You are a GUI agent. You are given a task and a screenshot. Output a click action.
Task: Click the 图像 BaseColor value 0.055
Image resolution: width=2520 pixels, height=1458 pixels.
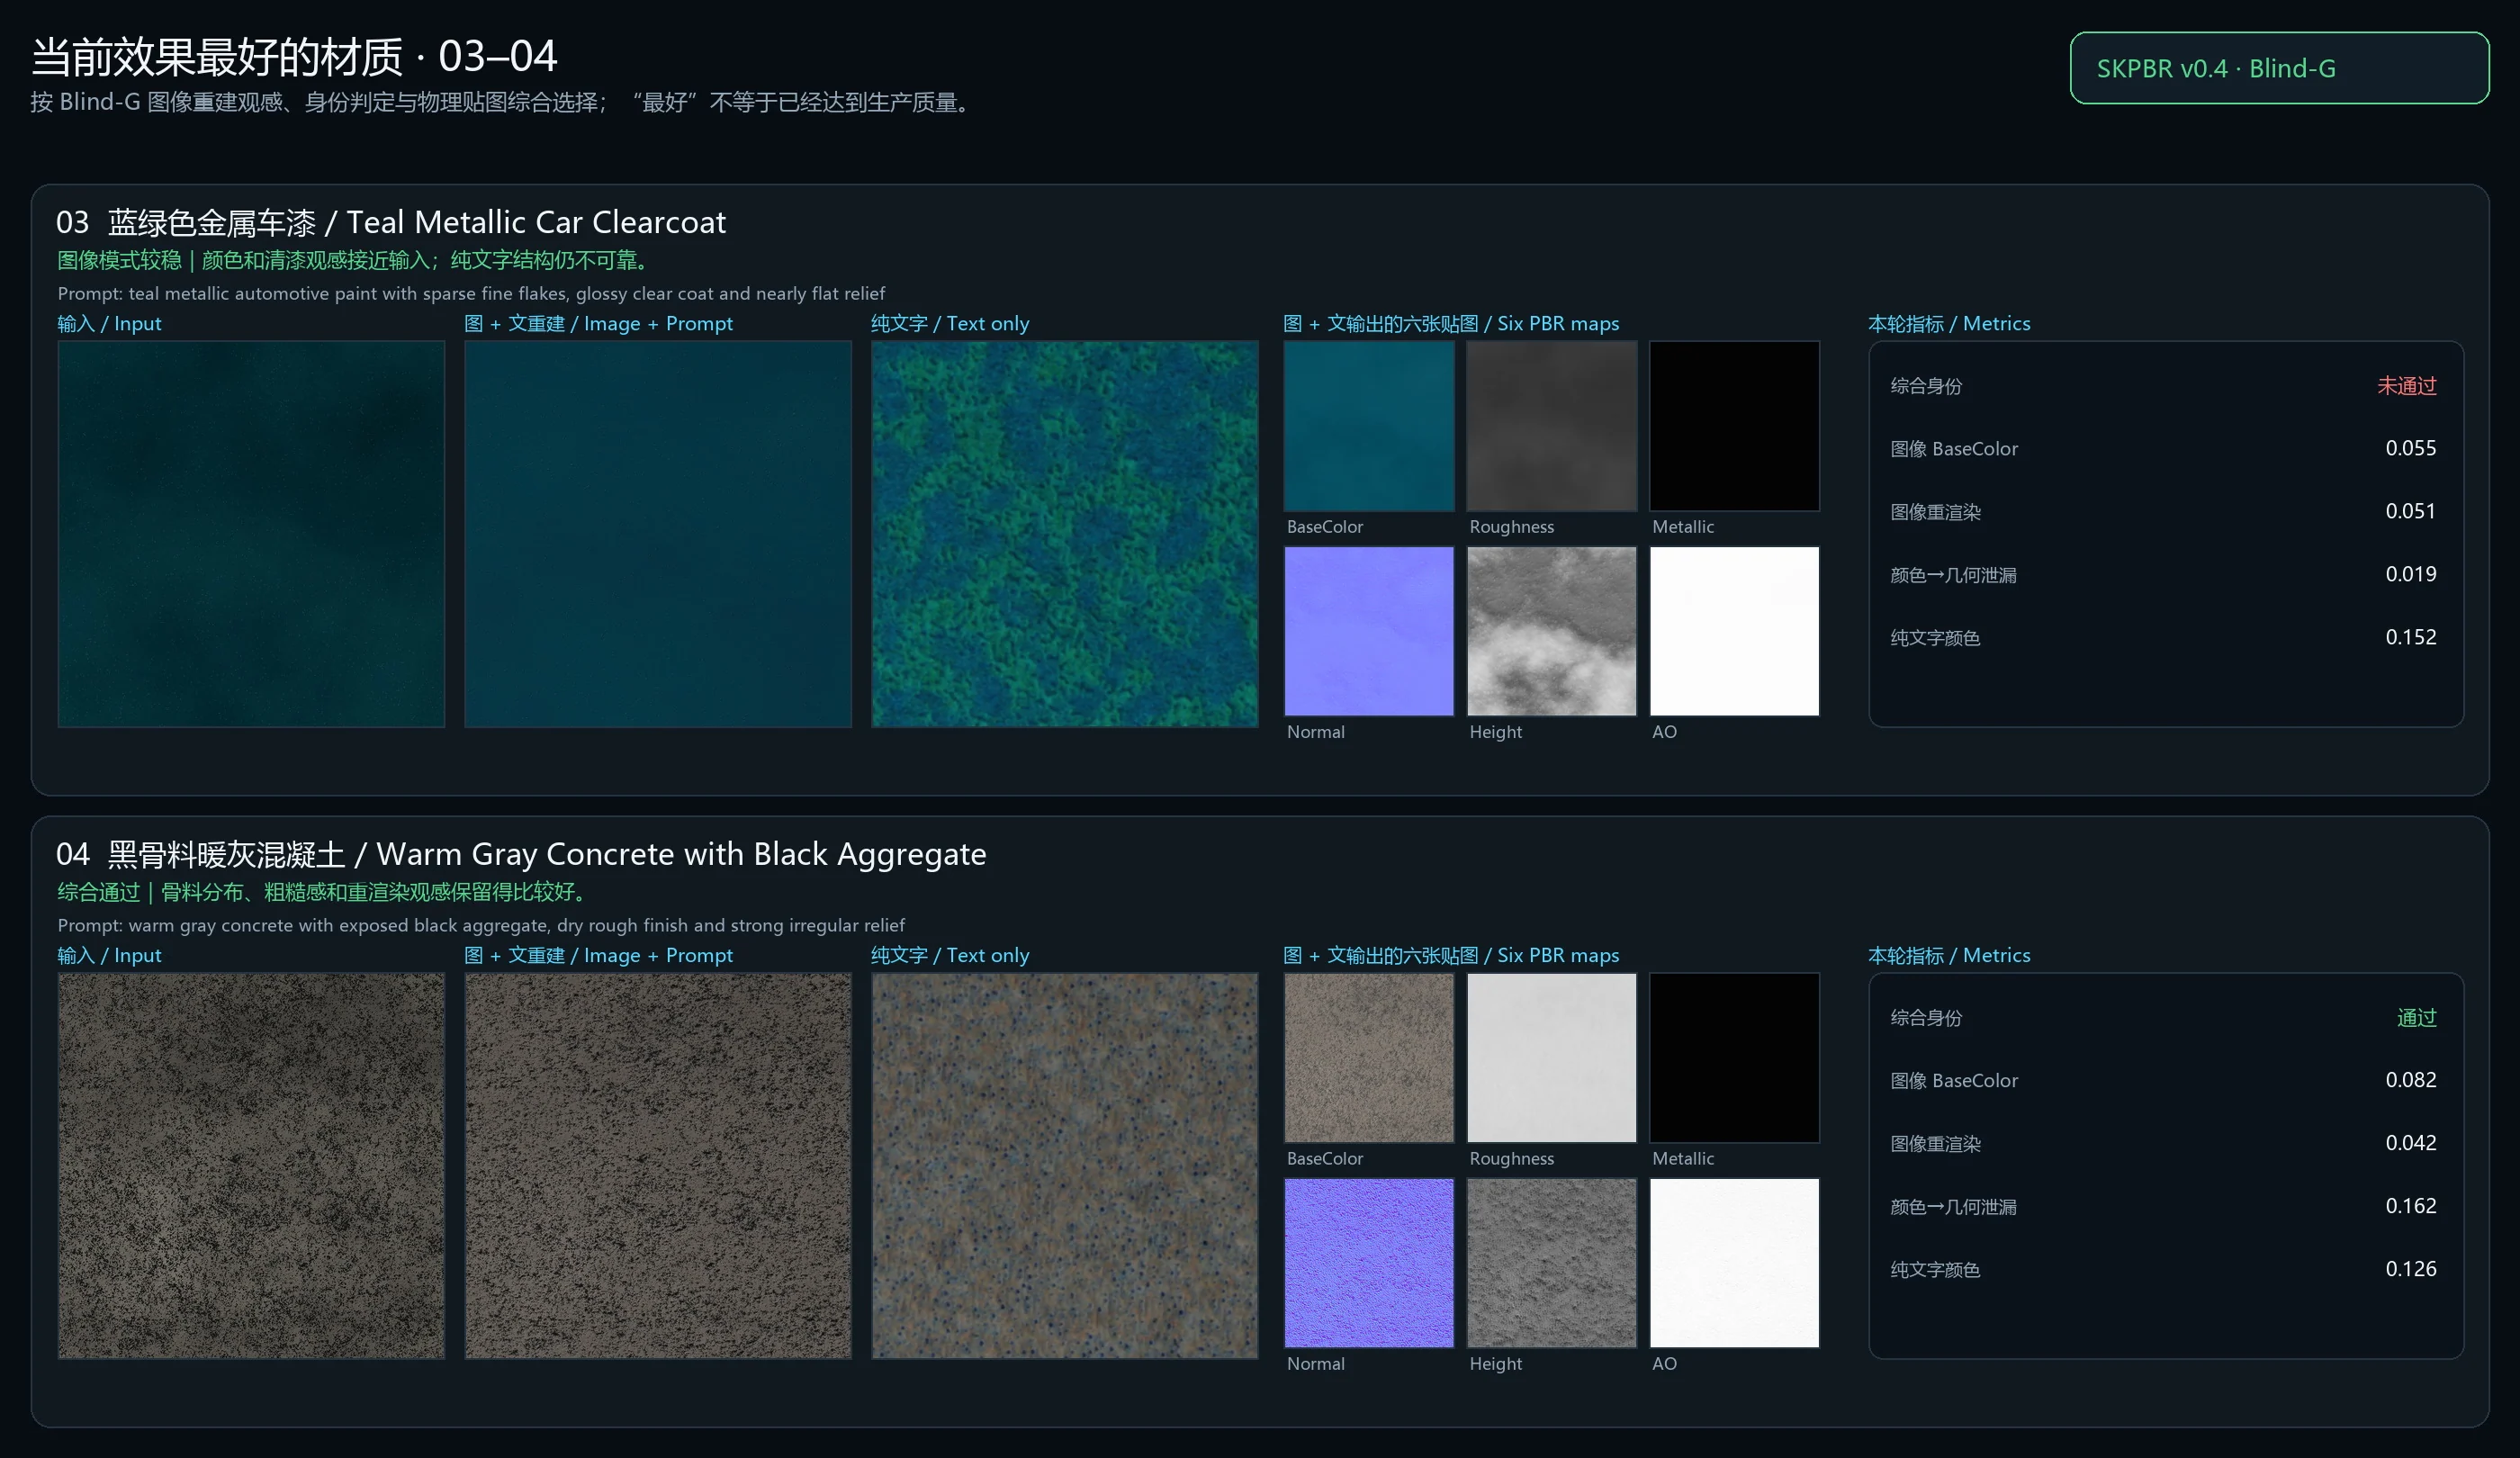[2411, 448]
